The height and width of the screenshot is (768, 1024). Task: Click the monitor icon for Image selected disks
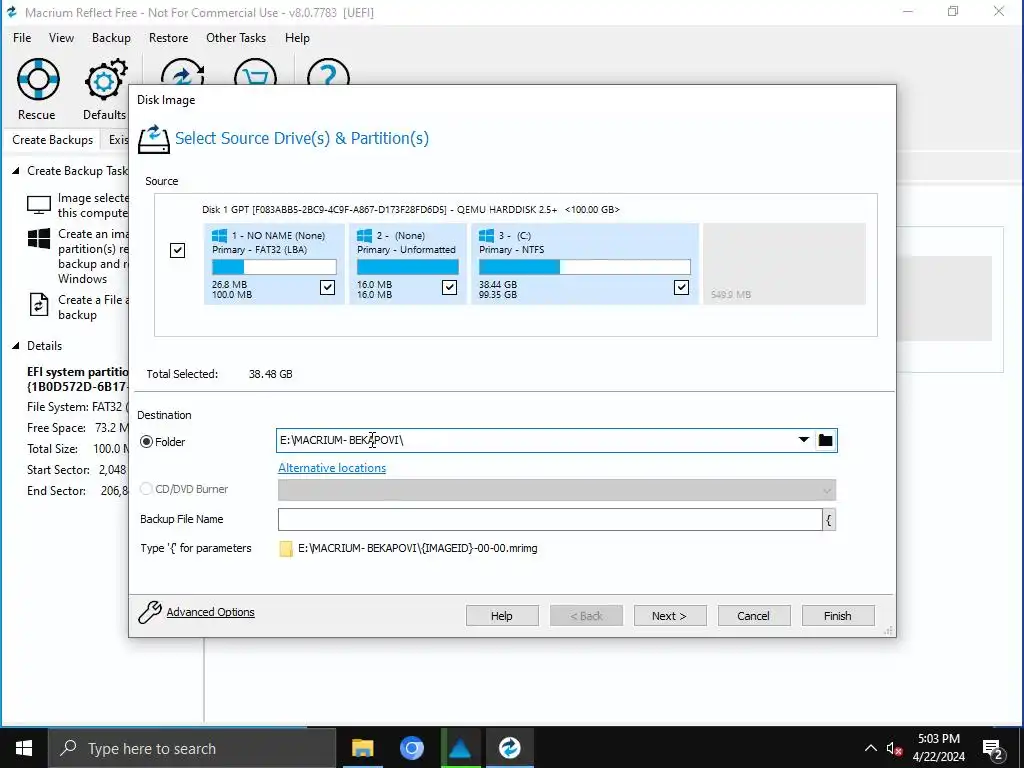pyautogui.click(x=39, y=205)
